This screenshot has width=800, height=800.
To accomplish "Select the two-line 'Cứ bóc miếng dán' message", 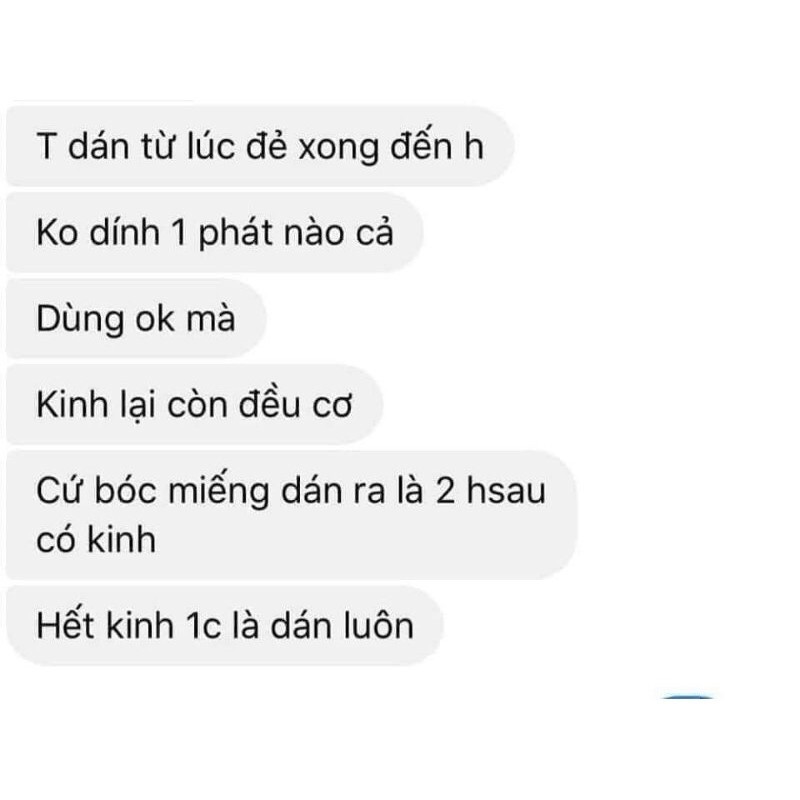I will (x=291, y=515).
